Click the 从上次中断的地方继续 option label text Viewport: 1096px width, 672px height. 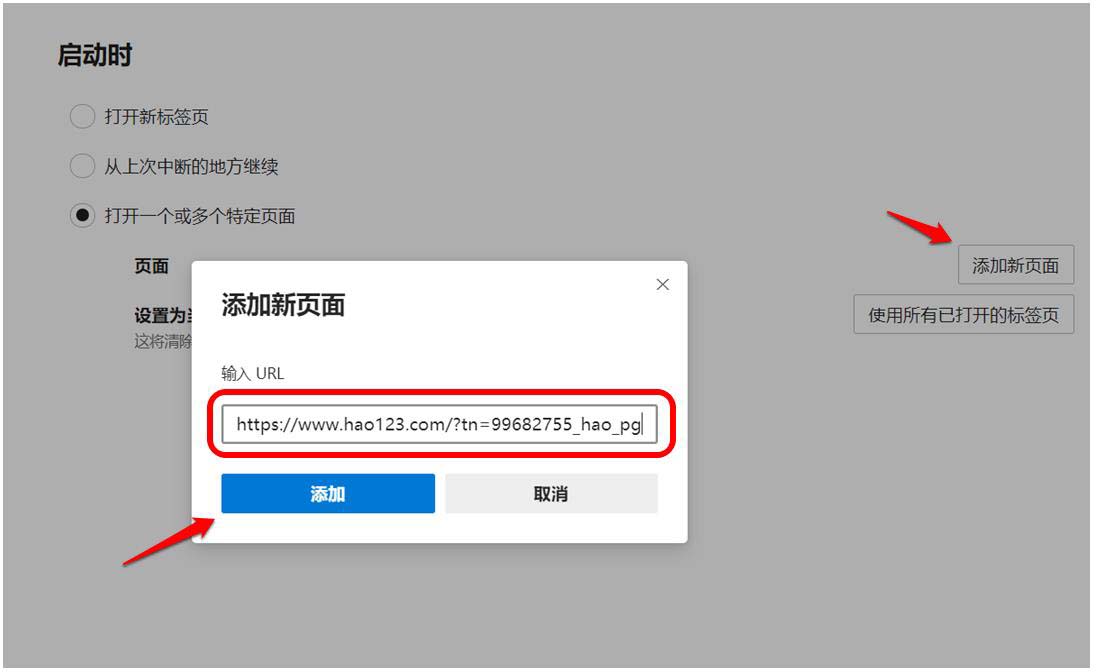pos(192,166)
